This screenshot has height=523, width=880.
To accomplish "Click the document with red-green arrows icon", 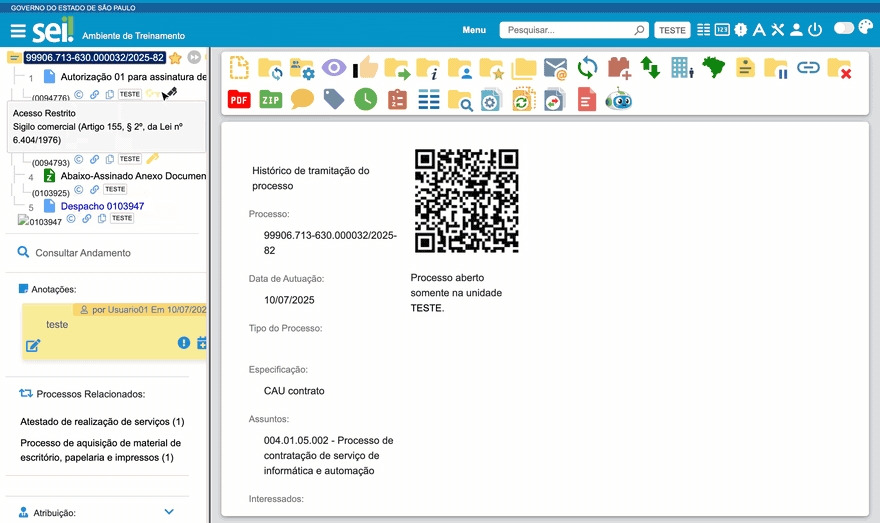I will [554, 99].
